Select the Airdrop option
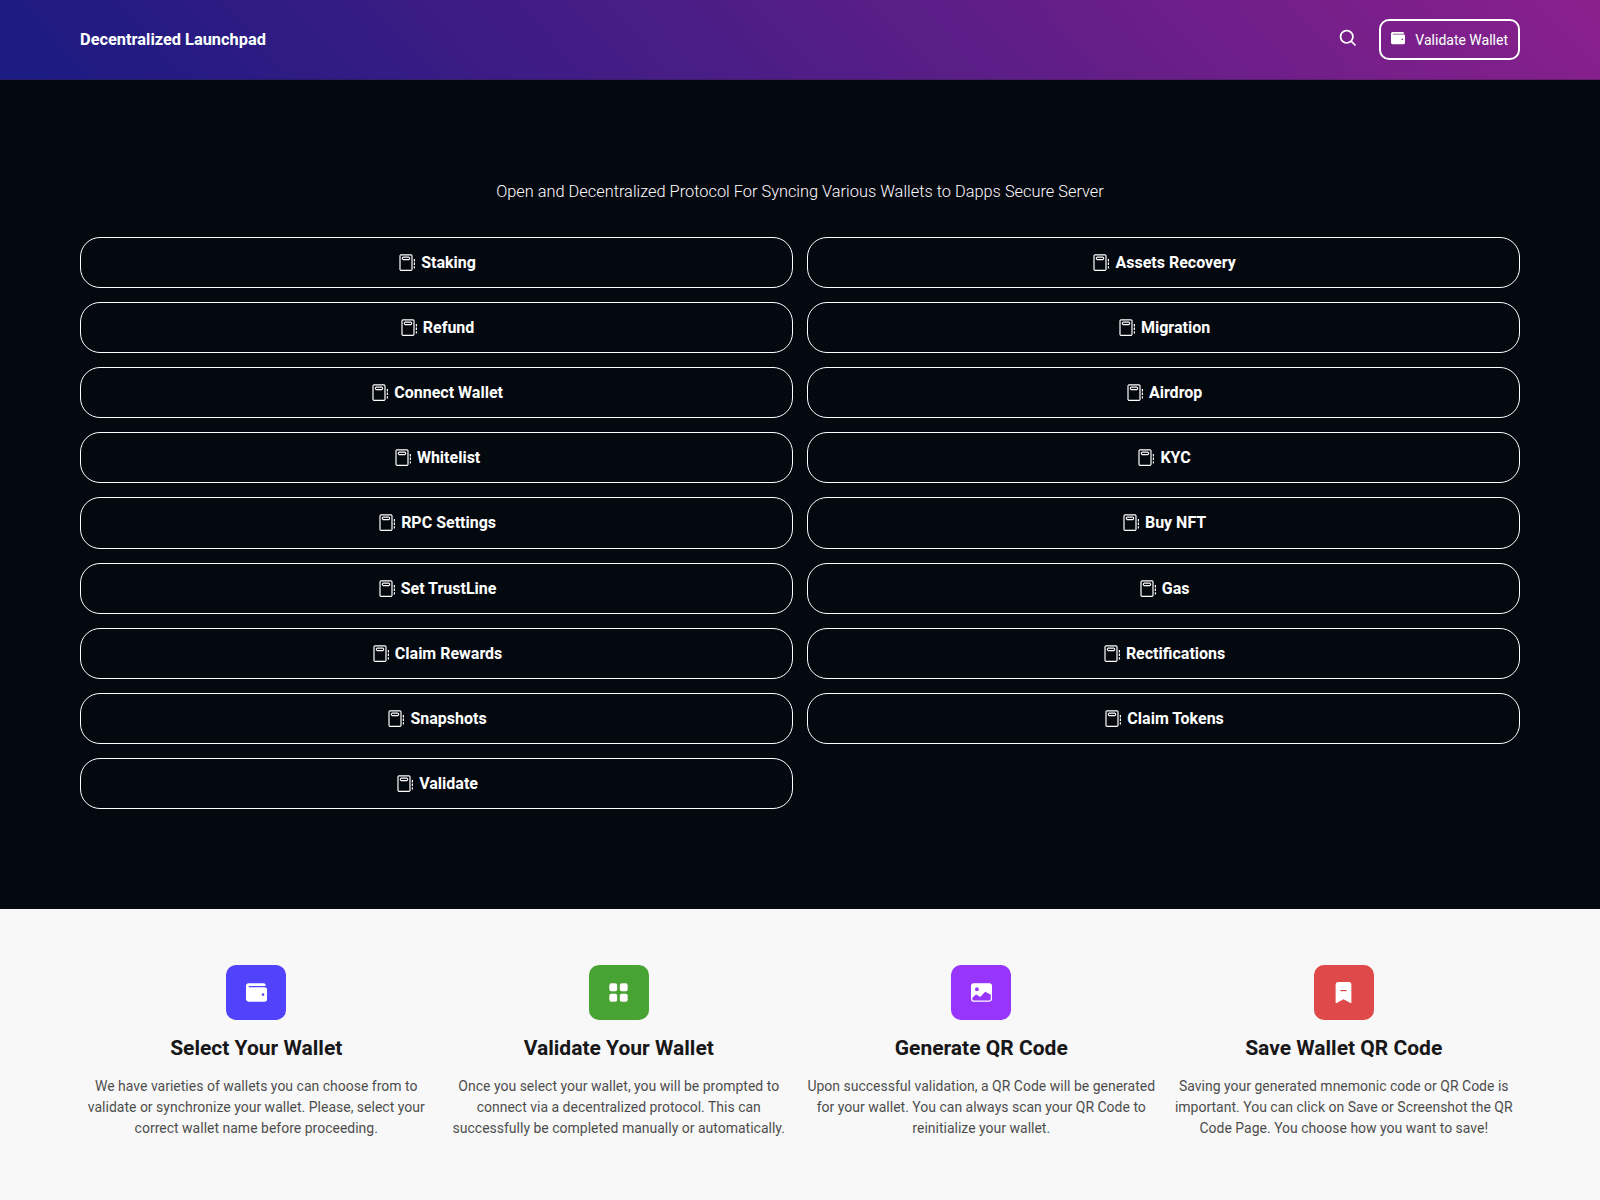This screenshot has width=1600, height=1200. coord(1163,392)
